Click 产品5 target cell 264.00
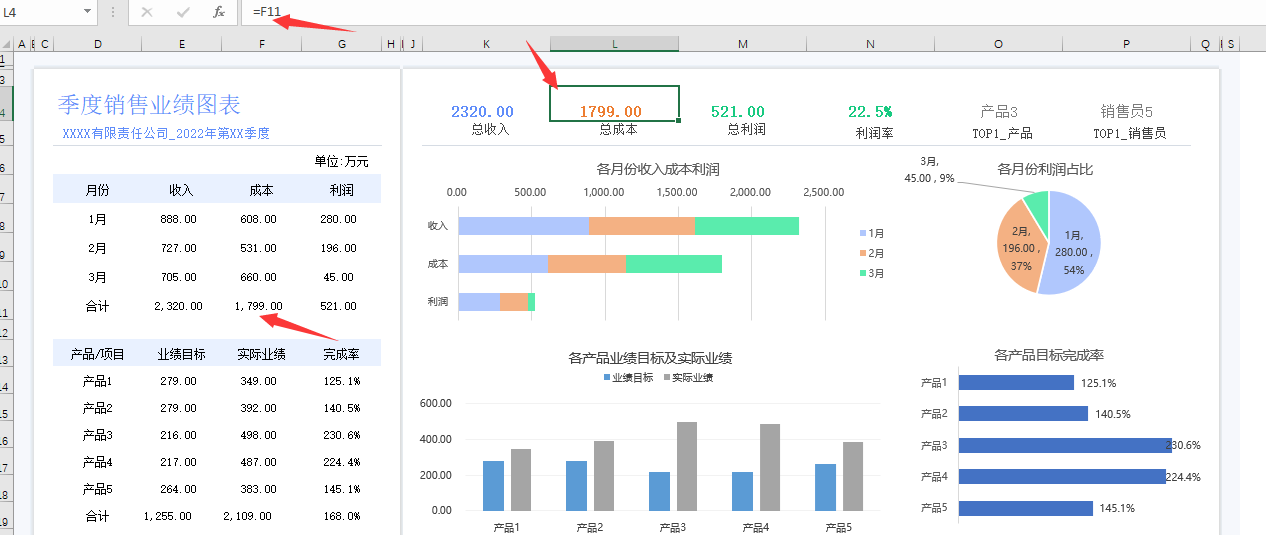The height and width of the screenshot is (535, 1266). [x=178, y=489]
